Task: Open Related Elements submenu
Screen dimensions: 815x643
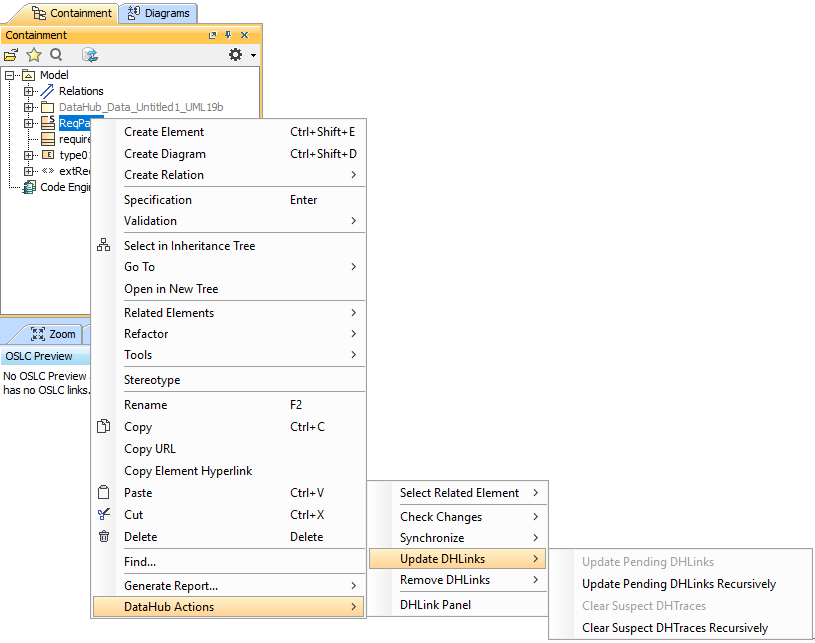Action: point(229,312)
